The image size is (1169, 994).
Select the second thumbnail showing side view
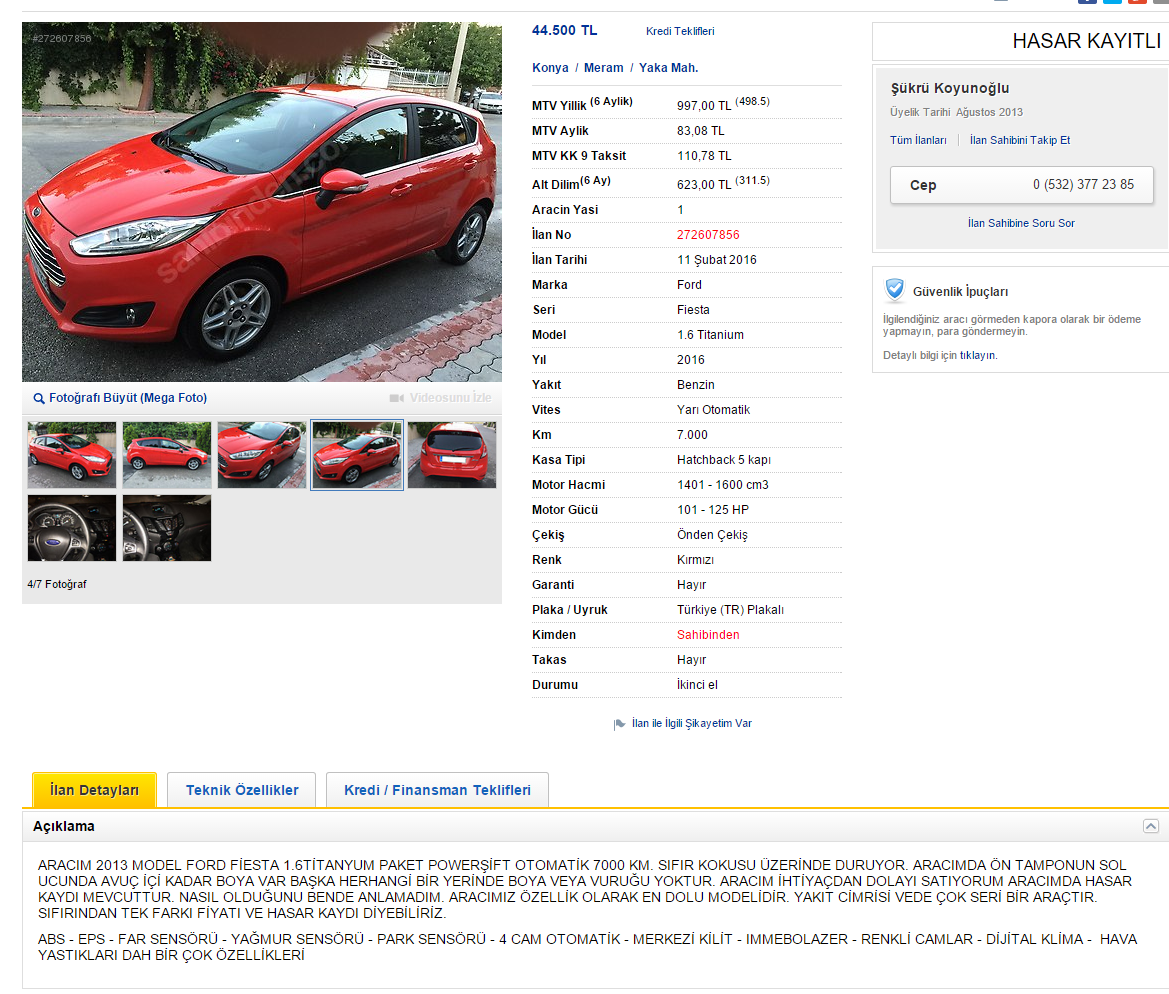(167, 455)
